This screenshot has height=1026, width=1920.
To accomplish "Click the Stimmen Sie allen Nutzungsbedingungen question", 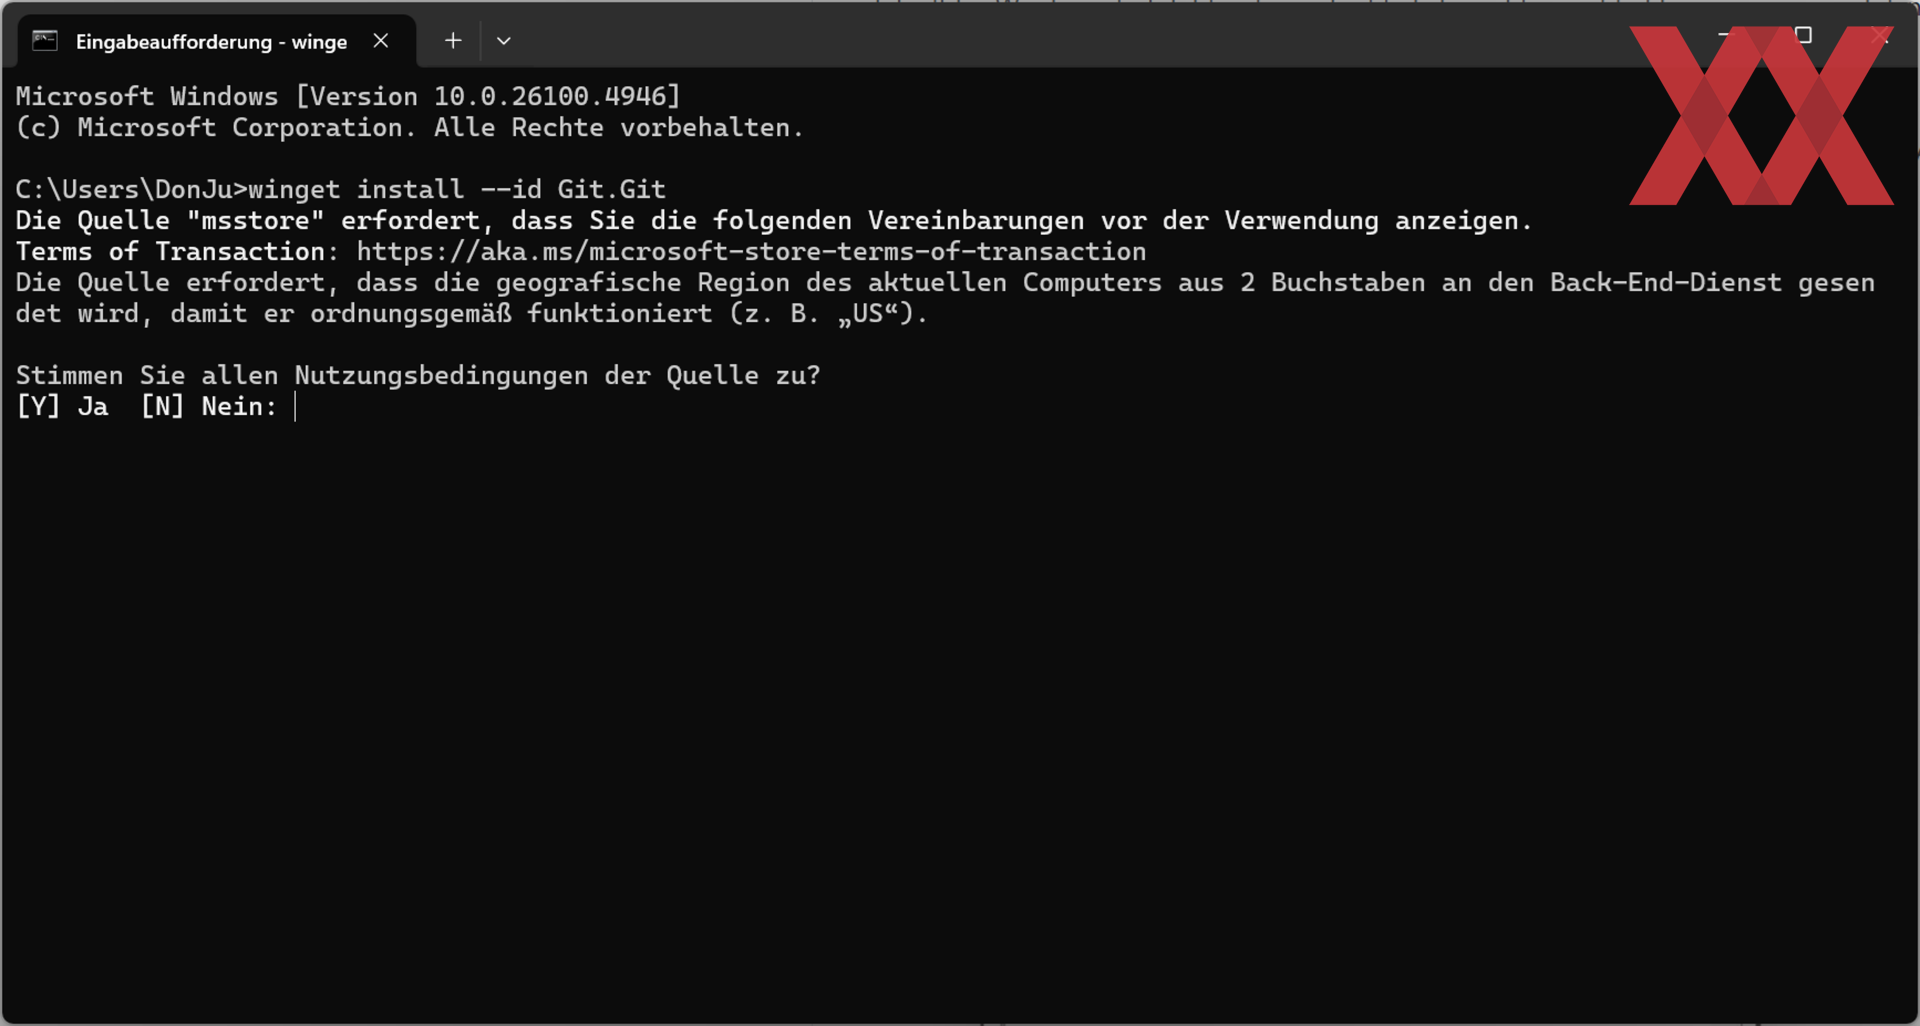I will pyautogui.click(x=418, y=376).
